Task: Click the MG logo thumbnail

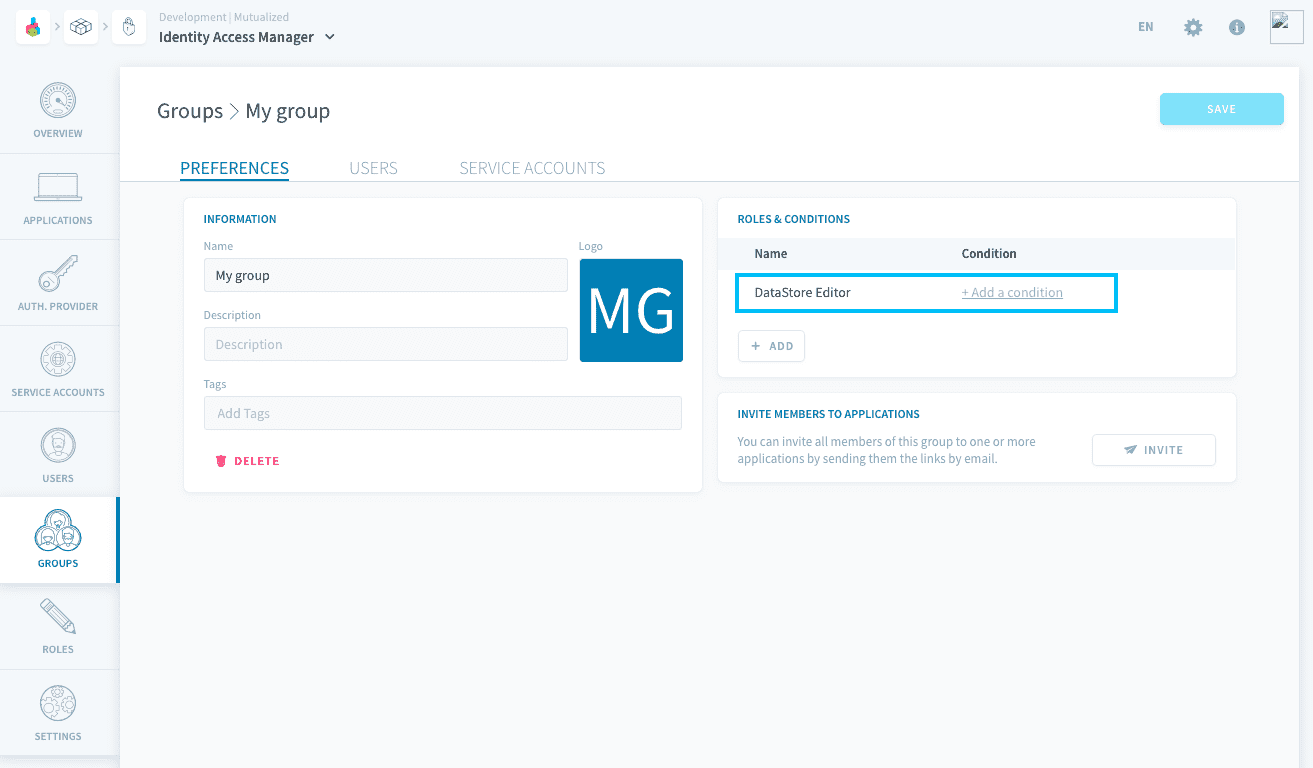Action: [x=631, y=310]
